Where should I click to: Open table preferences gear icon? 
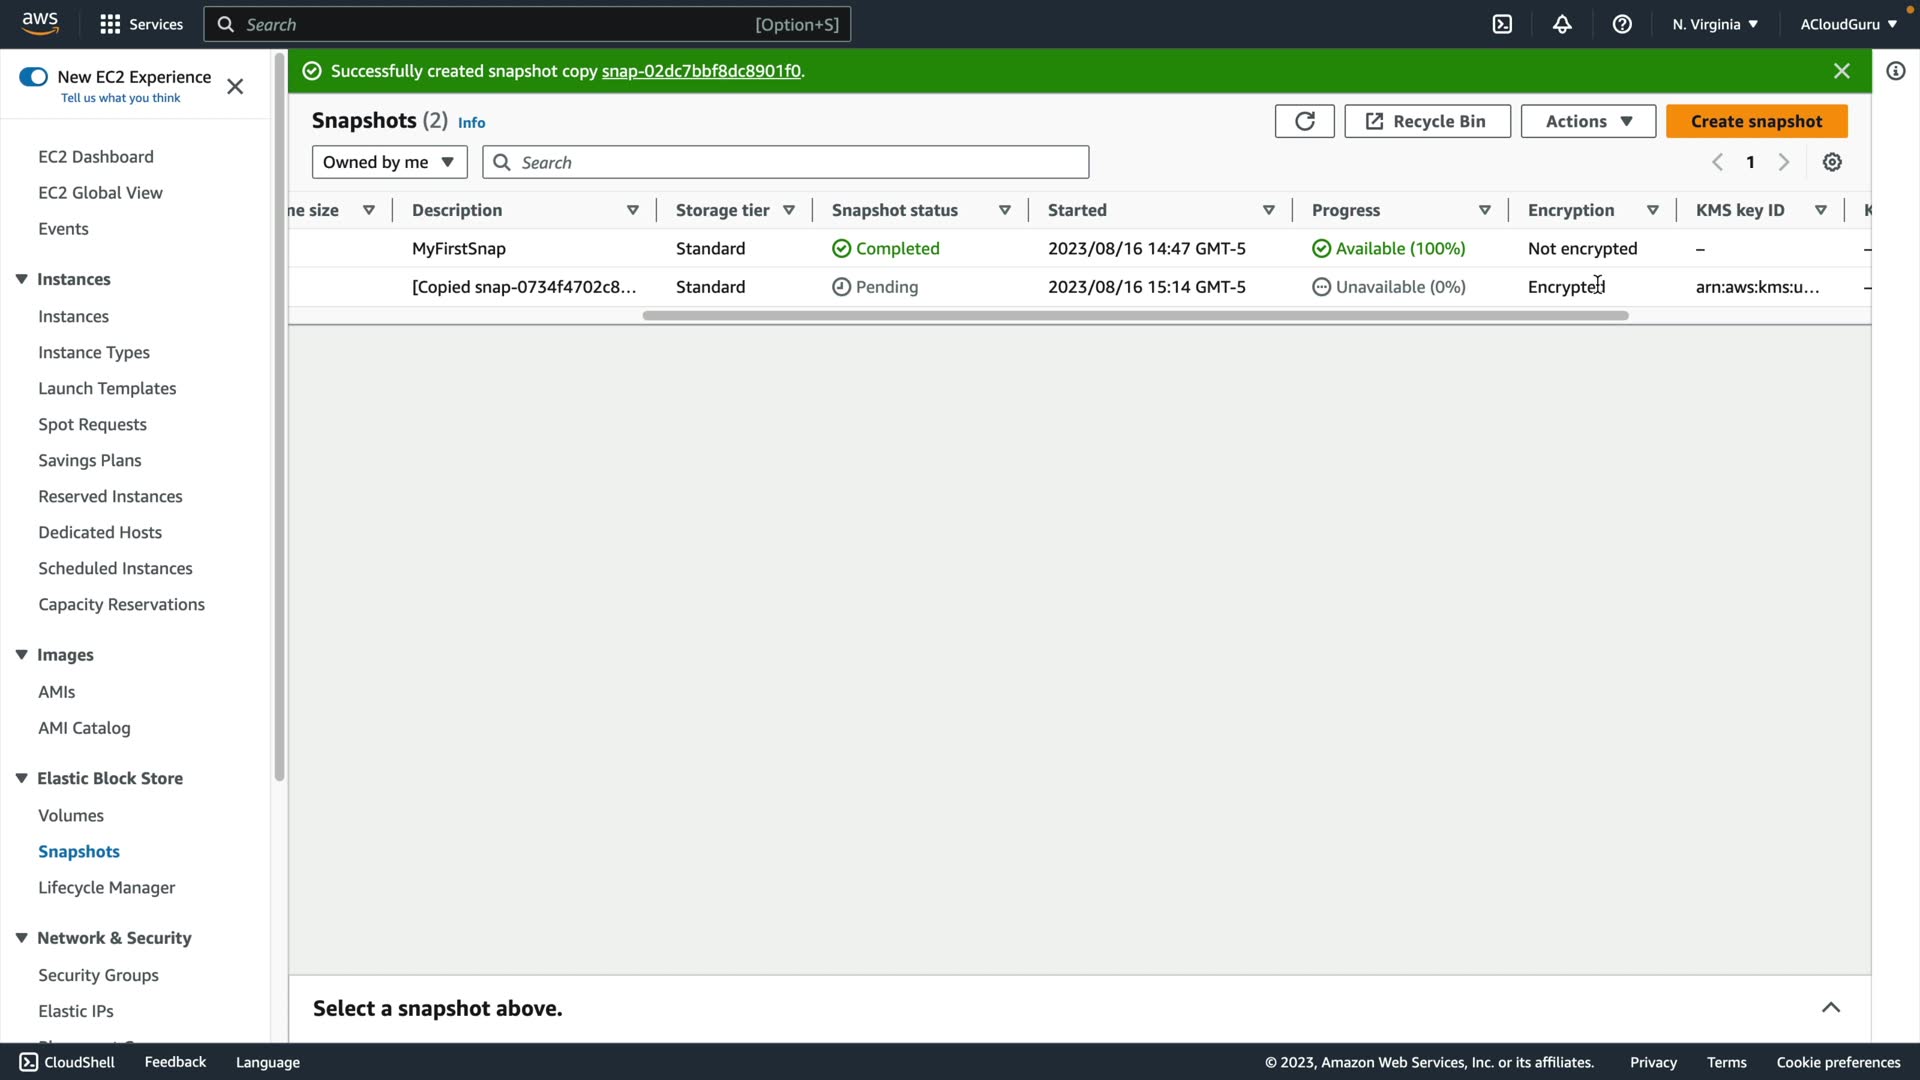coord(1832,162)
